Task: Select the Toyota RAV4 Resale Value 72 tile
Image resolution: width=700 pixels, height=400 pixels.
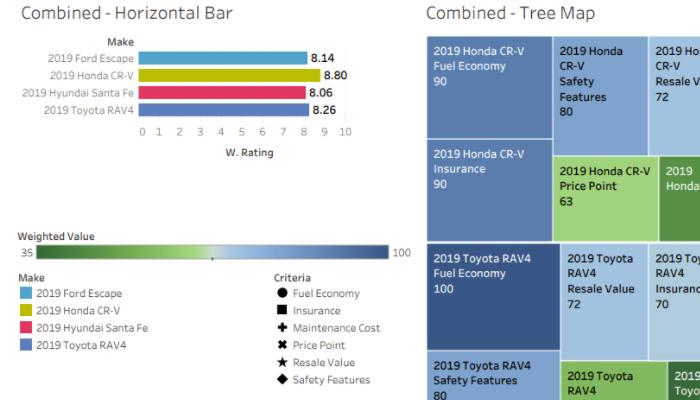Action: click(x=604, y=302)
